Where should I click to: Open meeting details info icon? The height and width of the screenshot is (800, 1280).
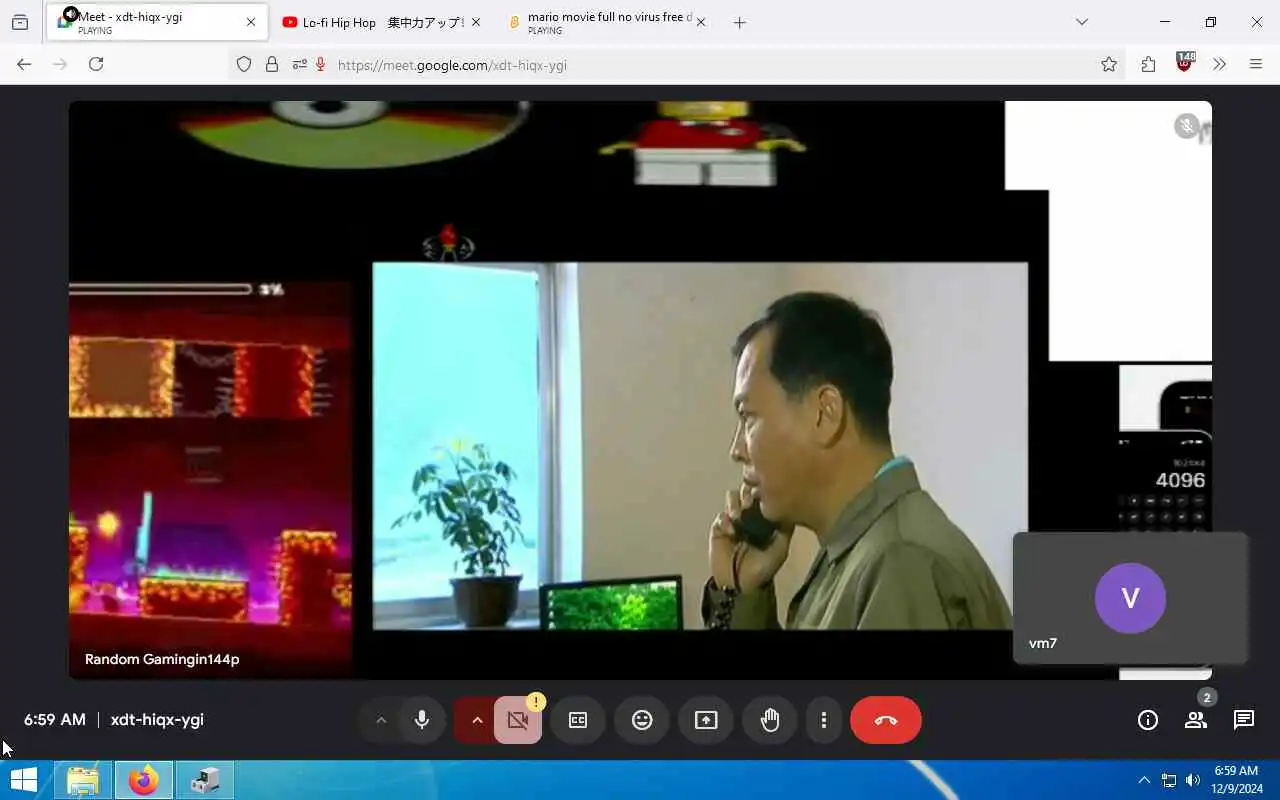pos(1148,720)
